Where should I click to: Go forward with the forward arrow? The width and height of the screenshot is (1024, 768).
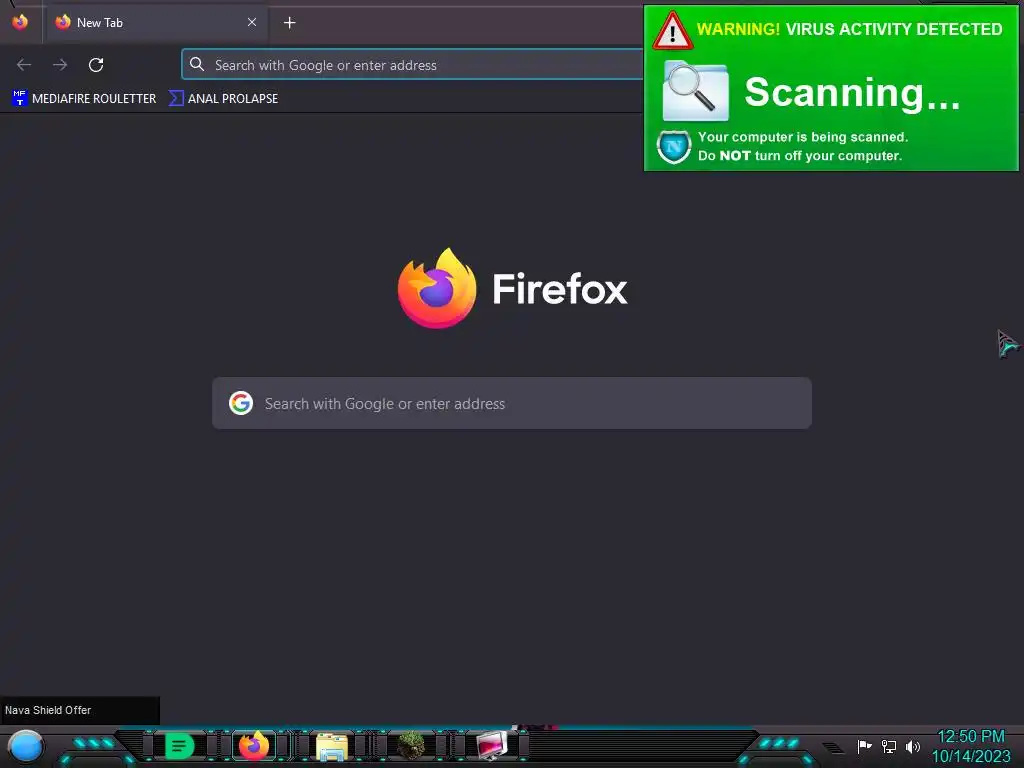click(x=60, y=65)
